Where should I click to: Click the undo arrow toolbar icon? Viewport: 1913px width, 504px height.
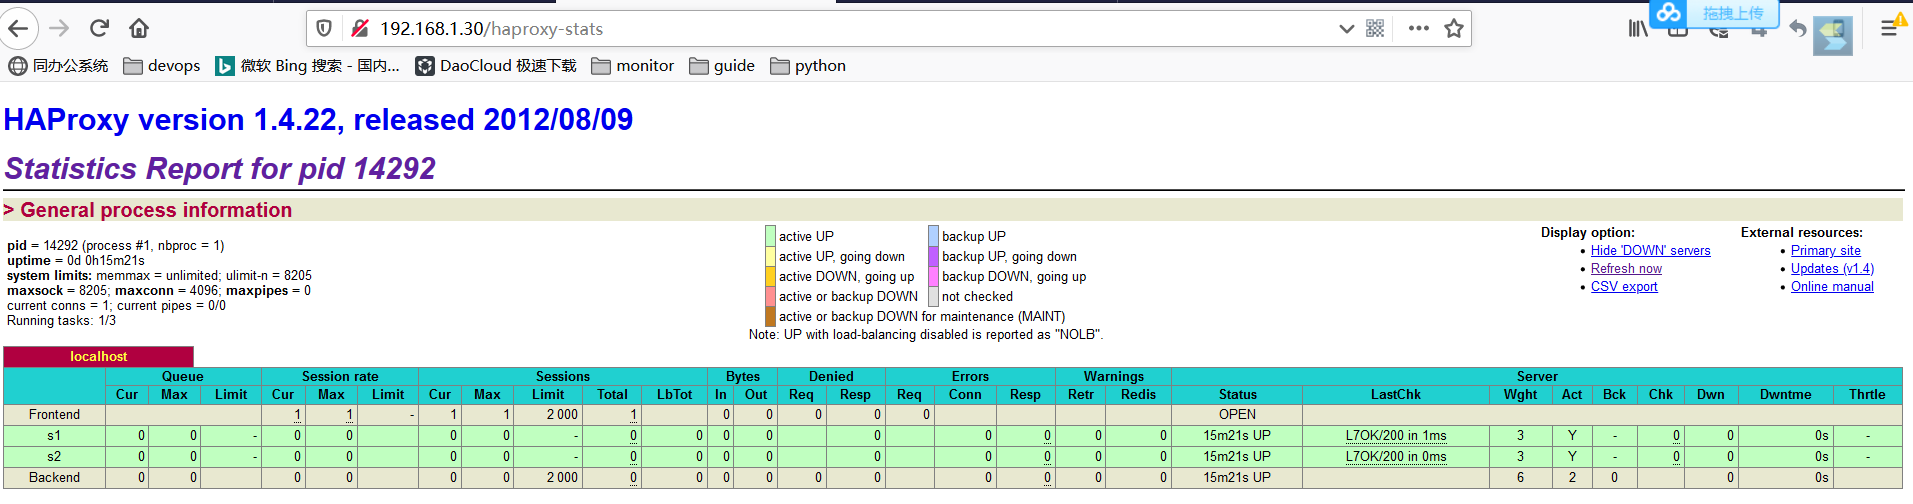(x=1797, y=29)
